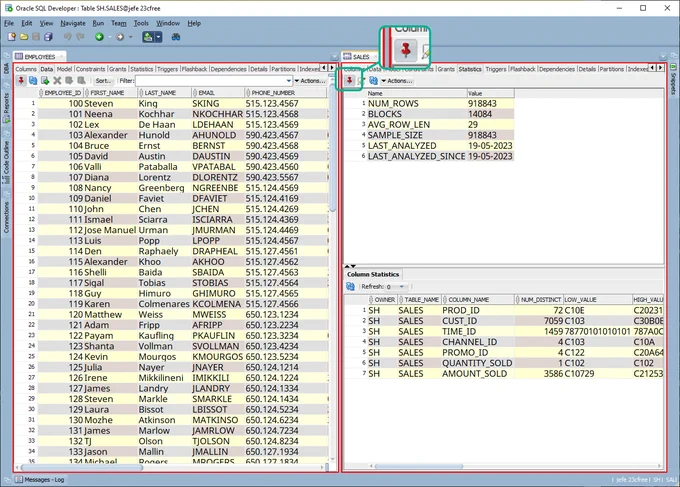Click the Refresh icon in EMPLOYEES data toolbar

click(x=33, y=81)
